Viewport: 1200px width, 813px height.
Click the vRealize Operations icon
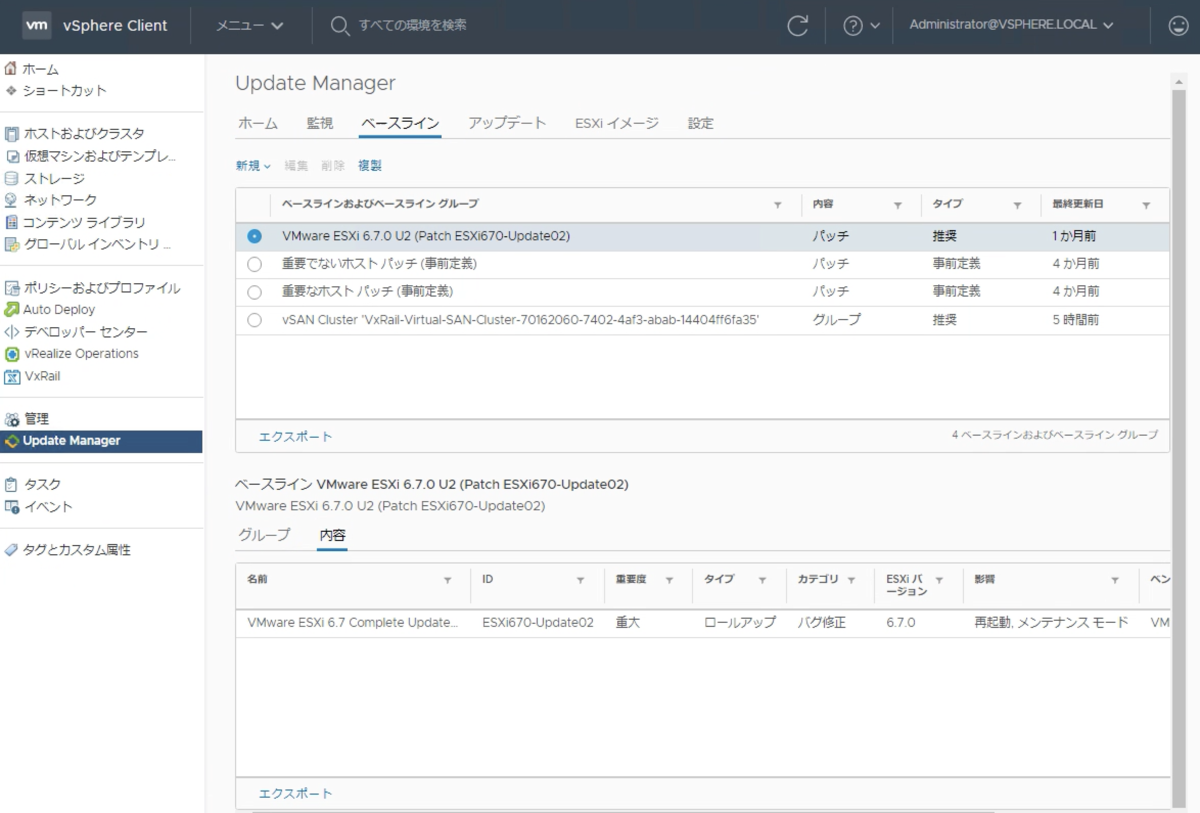coord(12,354)
